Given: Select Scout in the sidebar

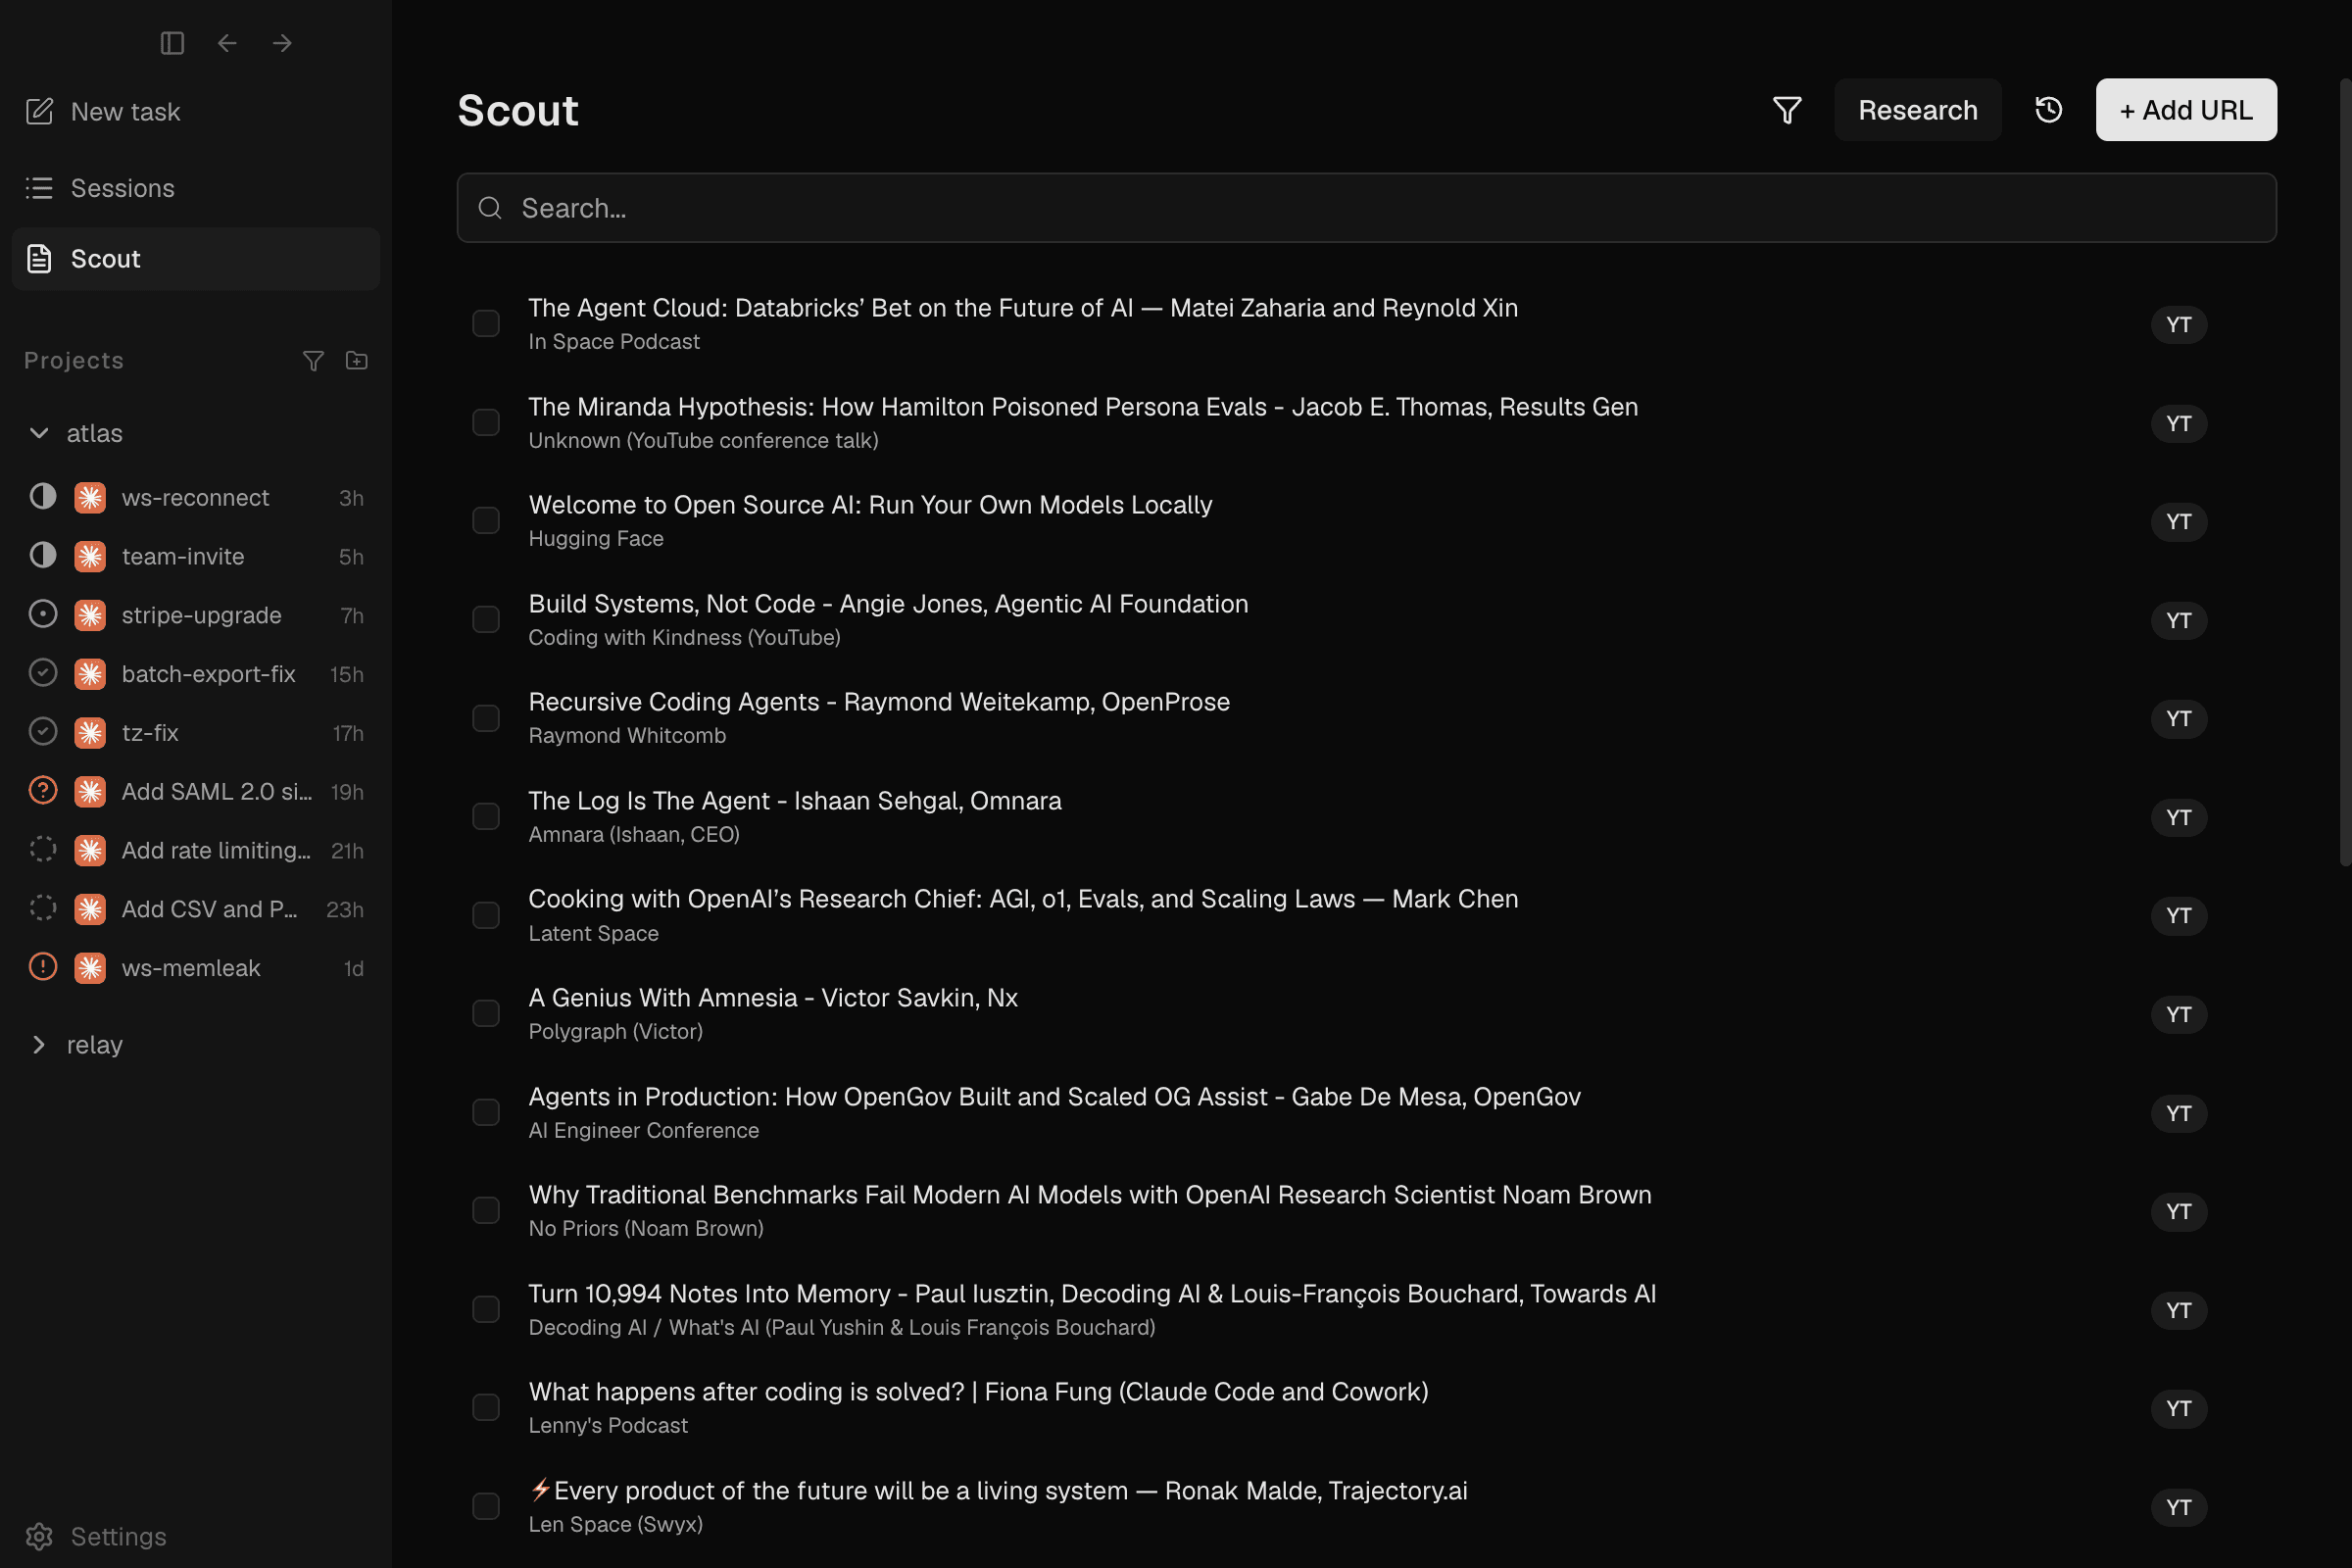Looking at the screenshot, I should pos(196,259).
